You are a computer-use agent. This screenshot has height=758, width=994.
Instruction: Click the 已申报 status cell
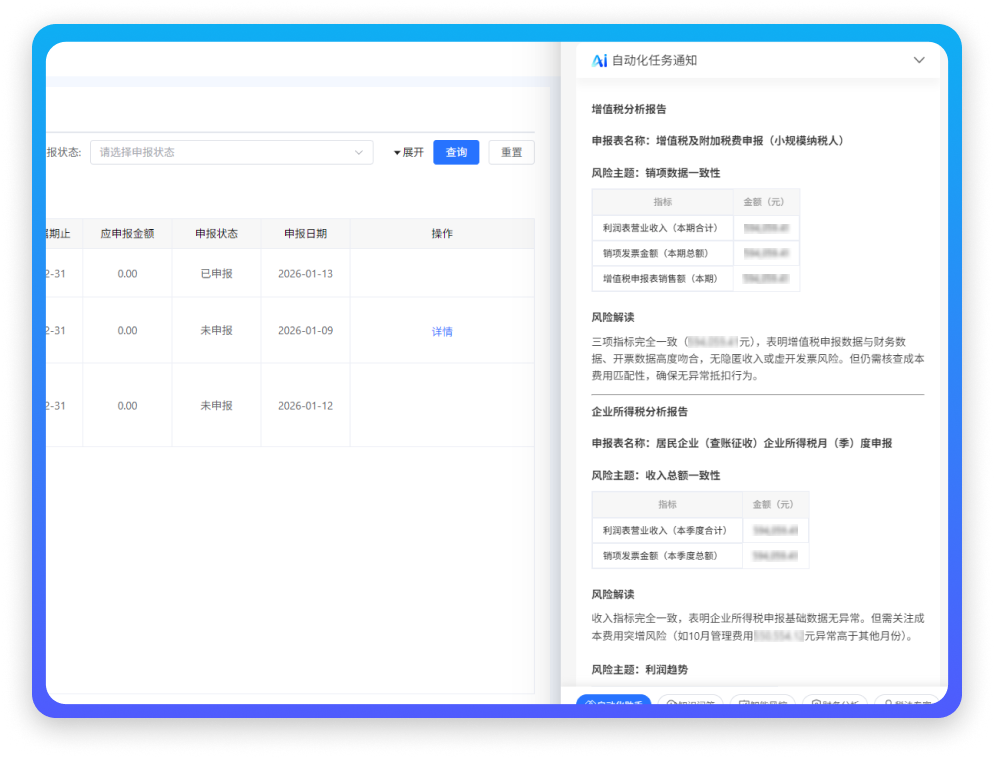pos(216,274)
